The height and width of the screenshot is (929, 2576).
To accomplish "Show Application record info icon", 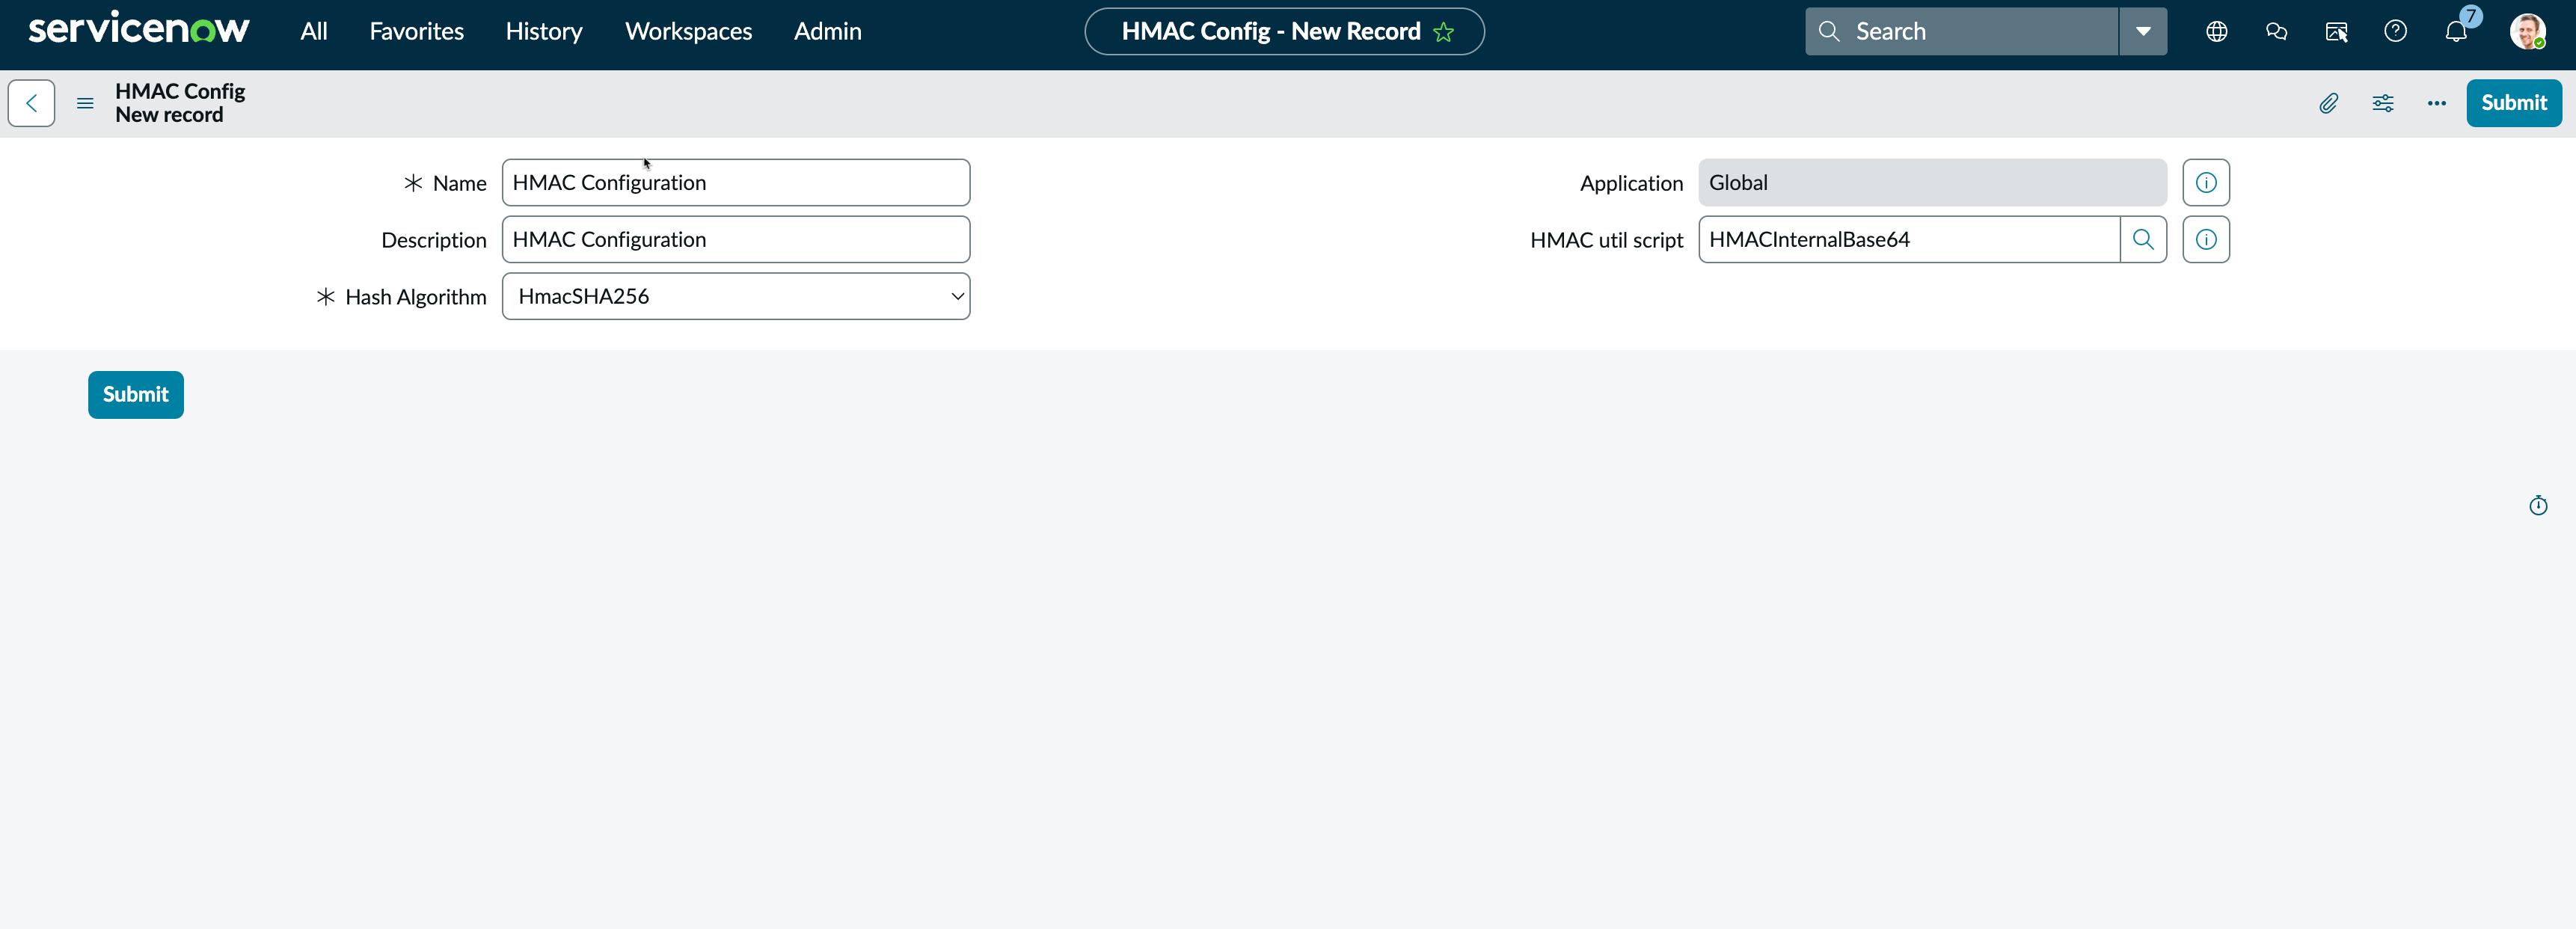I will pos(2206,183).
